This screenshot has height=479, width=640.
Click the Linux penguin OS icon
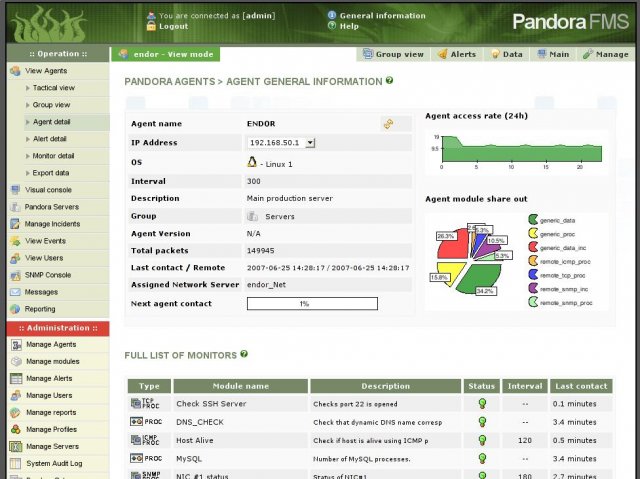pos(252,162)
